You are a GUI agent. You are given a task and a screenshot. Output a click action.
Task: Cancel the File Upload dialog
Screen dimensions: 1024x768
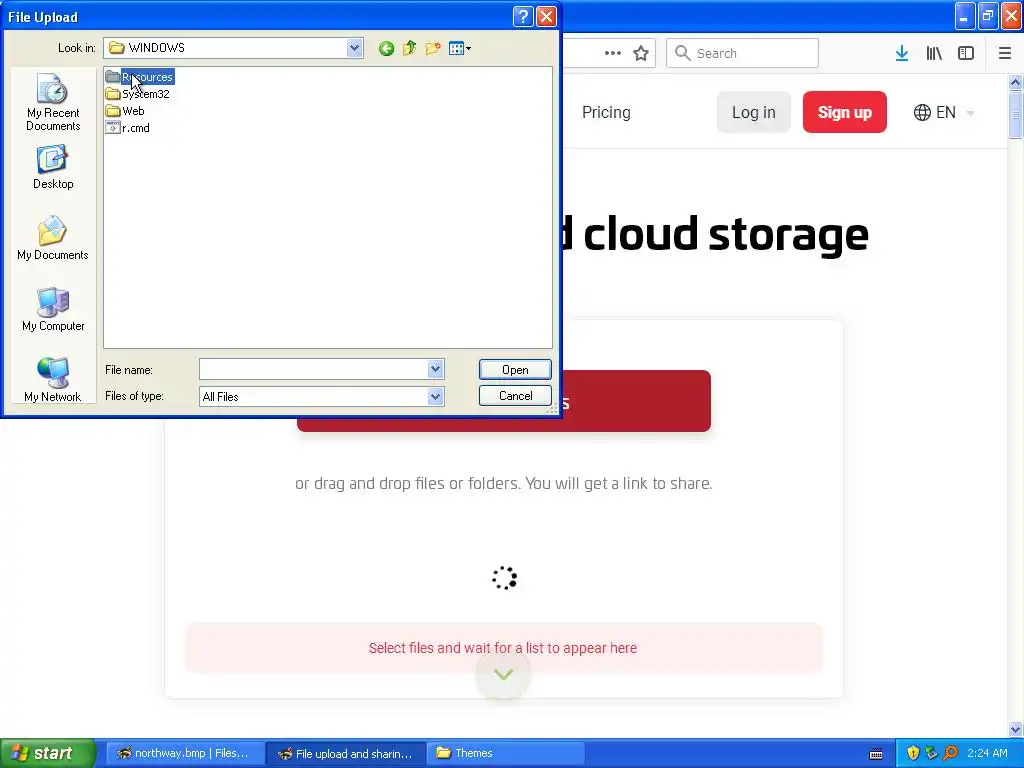(x=515, y=396)
